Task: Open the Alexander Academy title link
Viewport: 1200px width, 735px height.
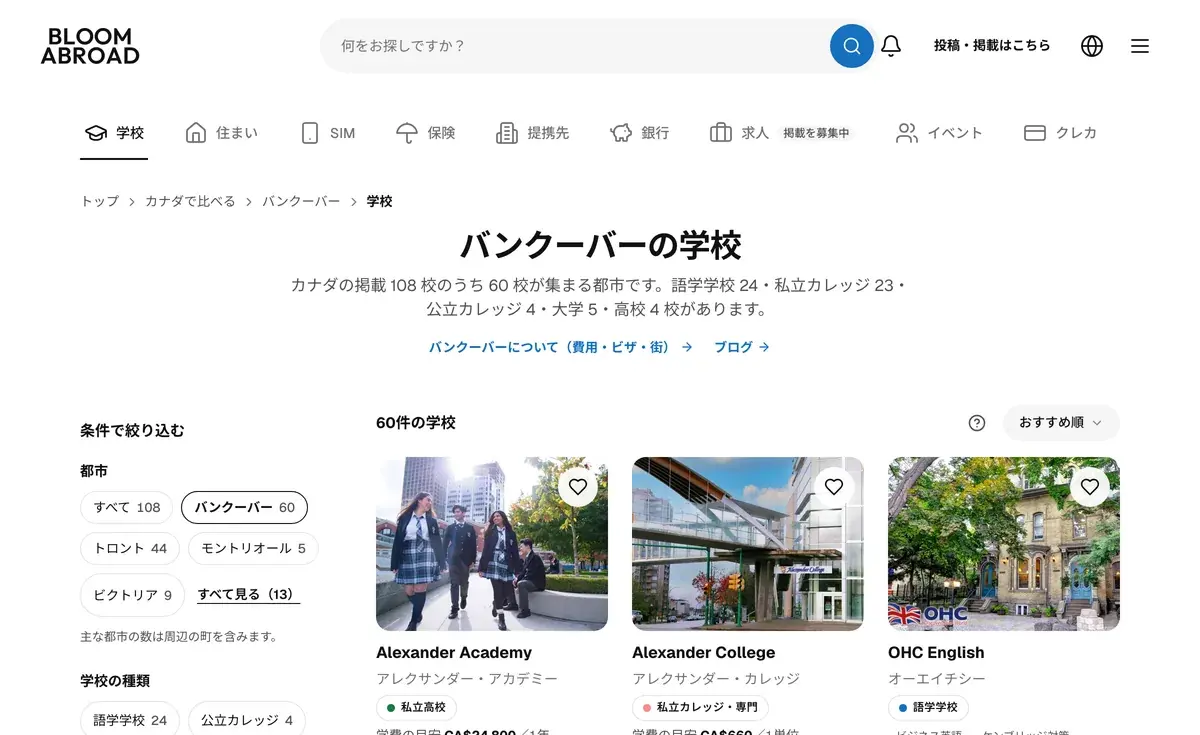Action: pos(454,653)
